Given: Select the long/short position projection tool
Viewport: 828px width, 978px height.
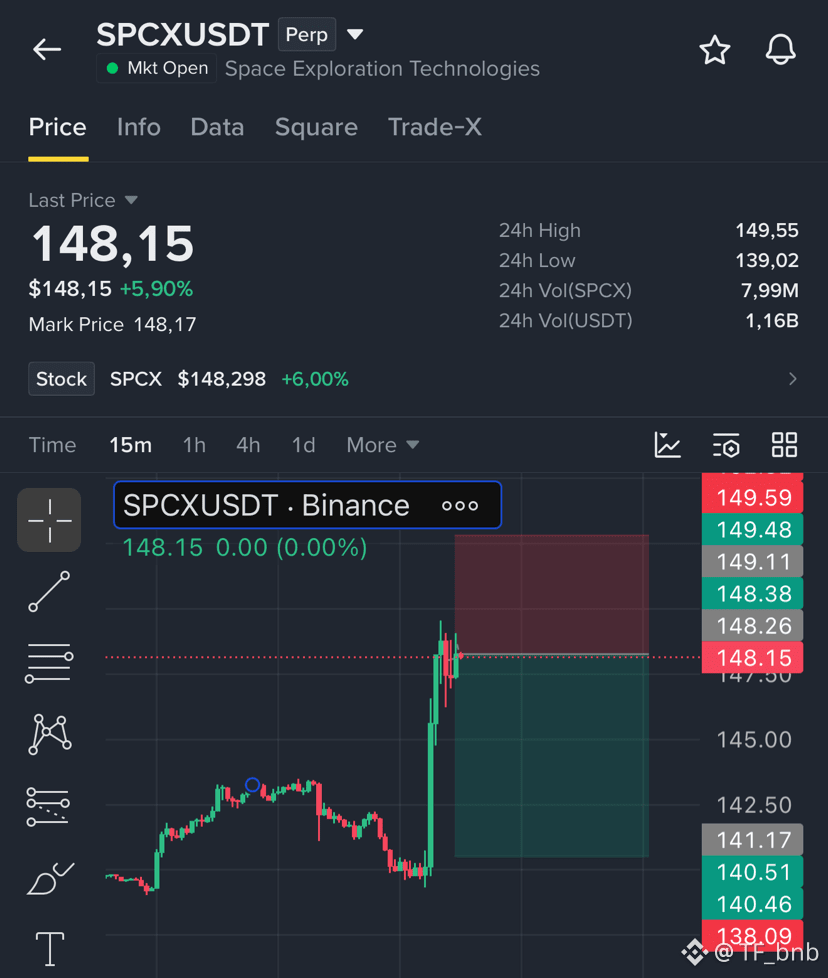Looking at the screenshot, I should pos(49,806).
